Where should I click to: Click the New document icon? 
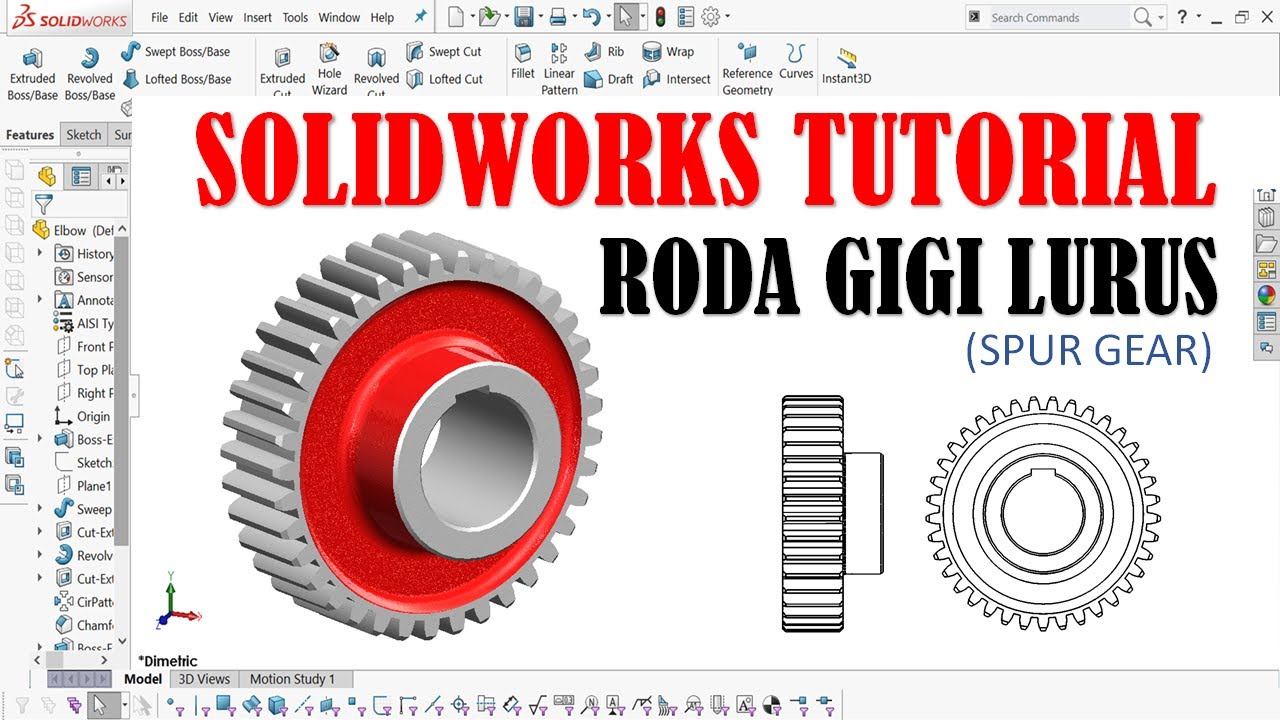(x=456, y=17)
